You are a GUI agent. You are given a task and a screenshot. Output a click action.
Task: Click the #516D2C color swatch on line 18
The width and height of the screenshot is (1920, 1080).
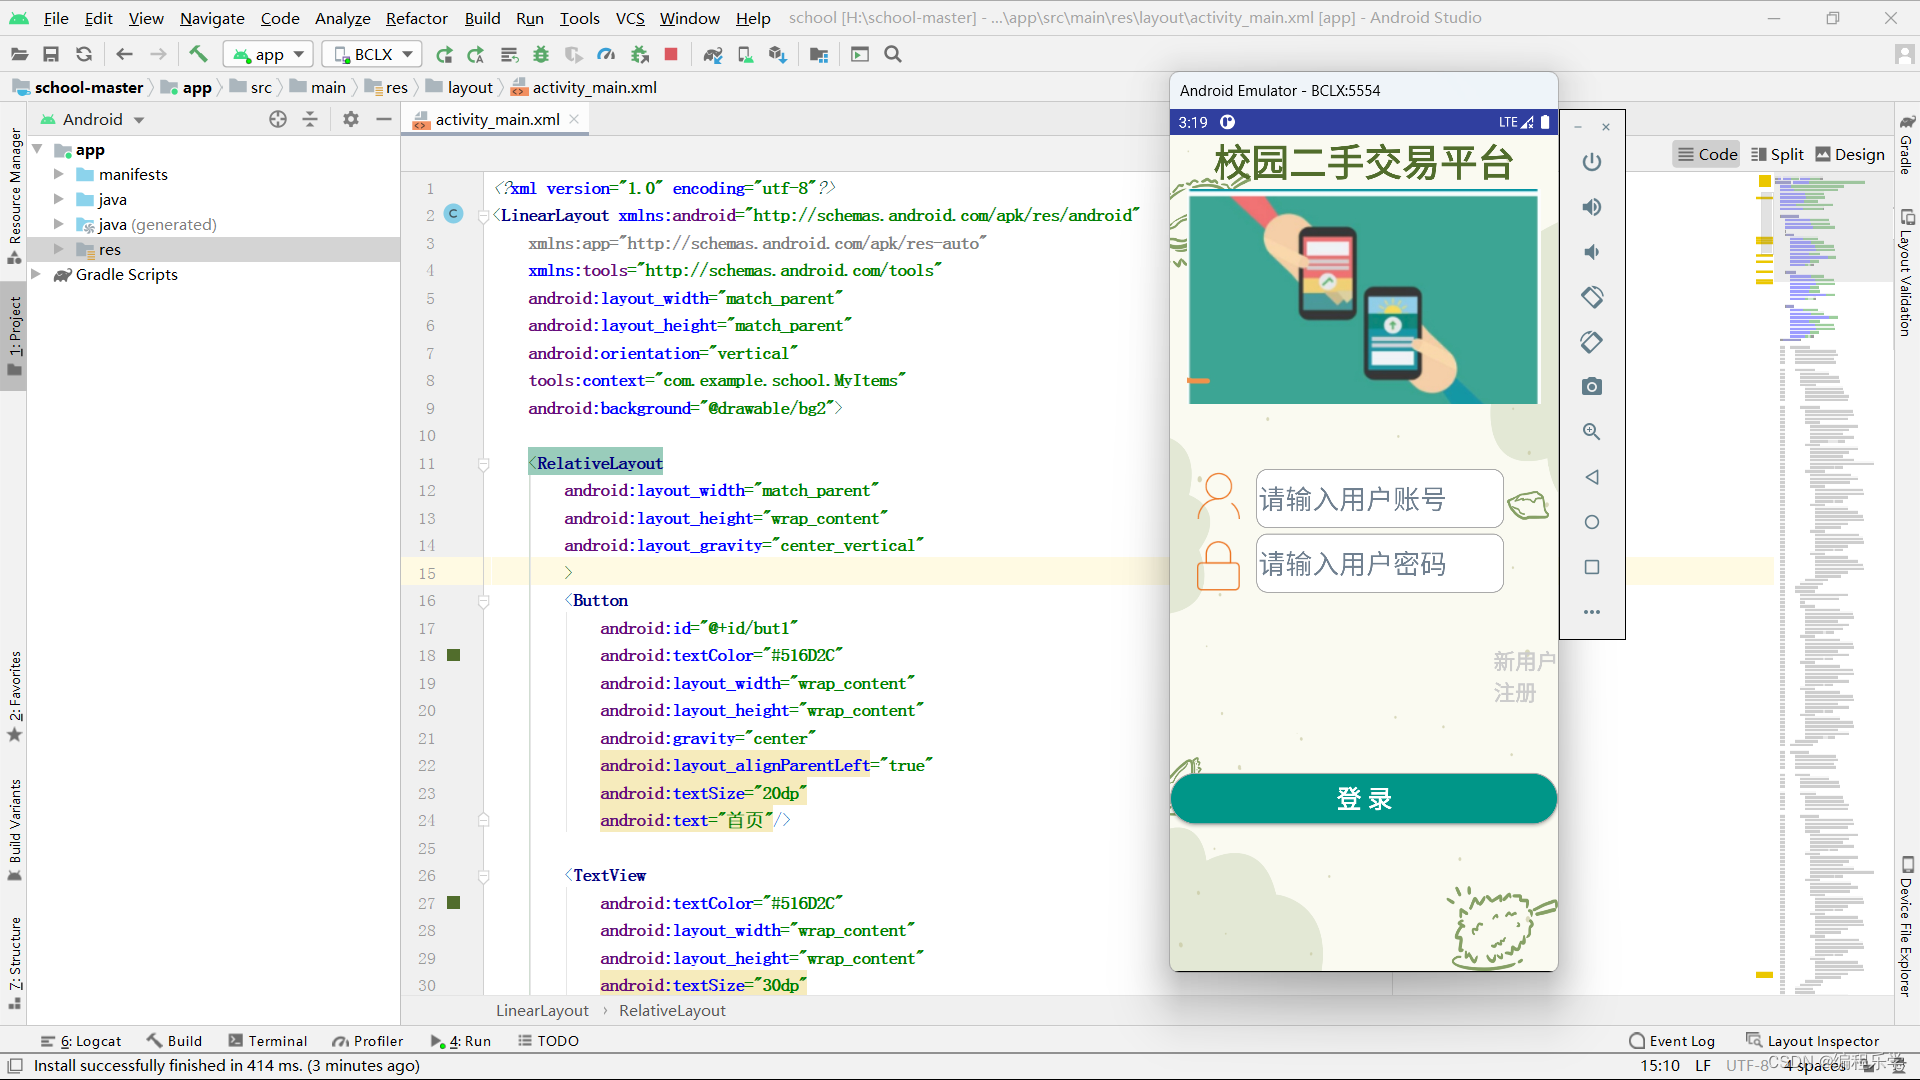[453, 655]
